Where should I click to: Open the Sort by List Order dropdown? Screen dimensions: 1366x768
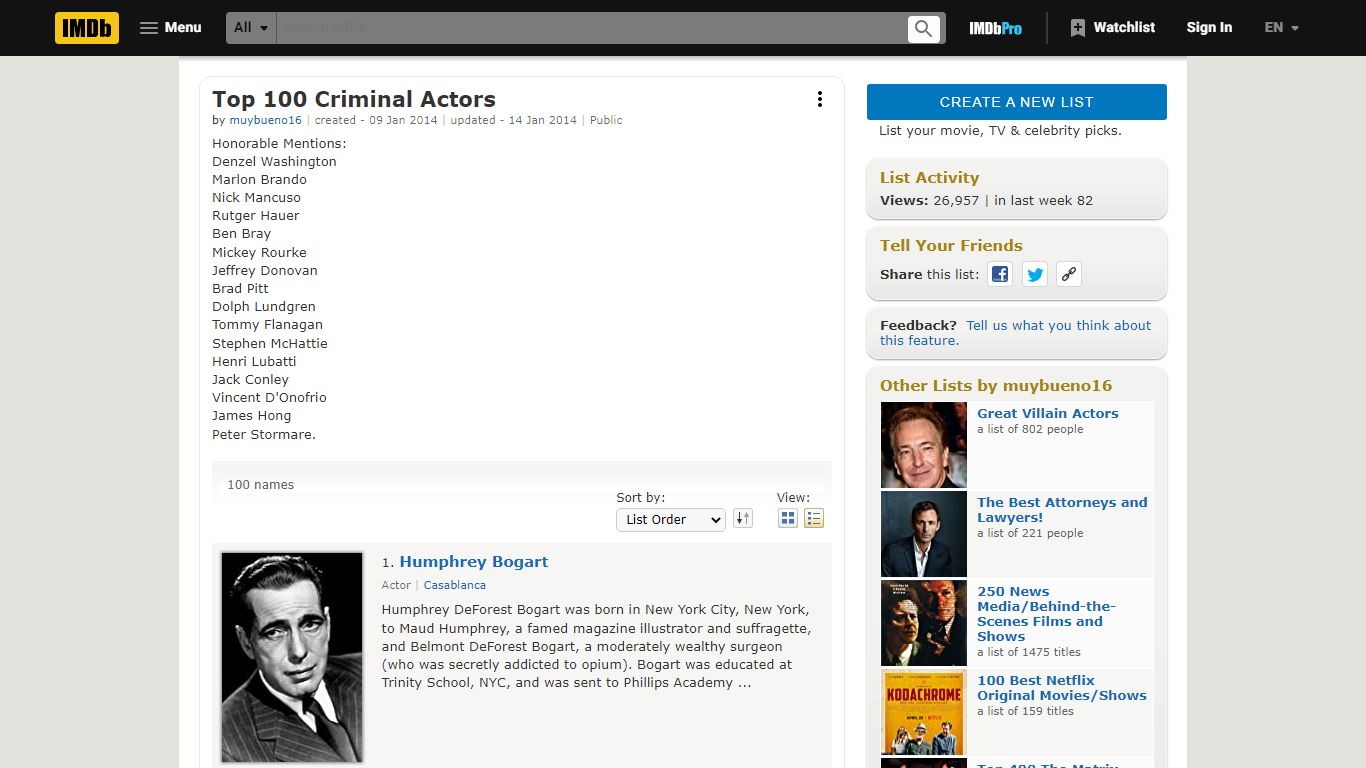[670, 519]
